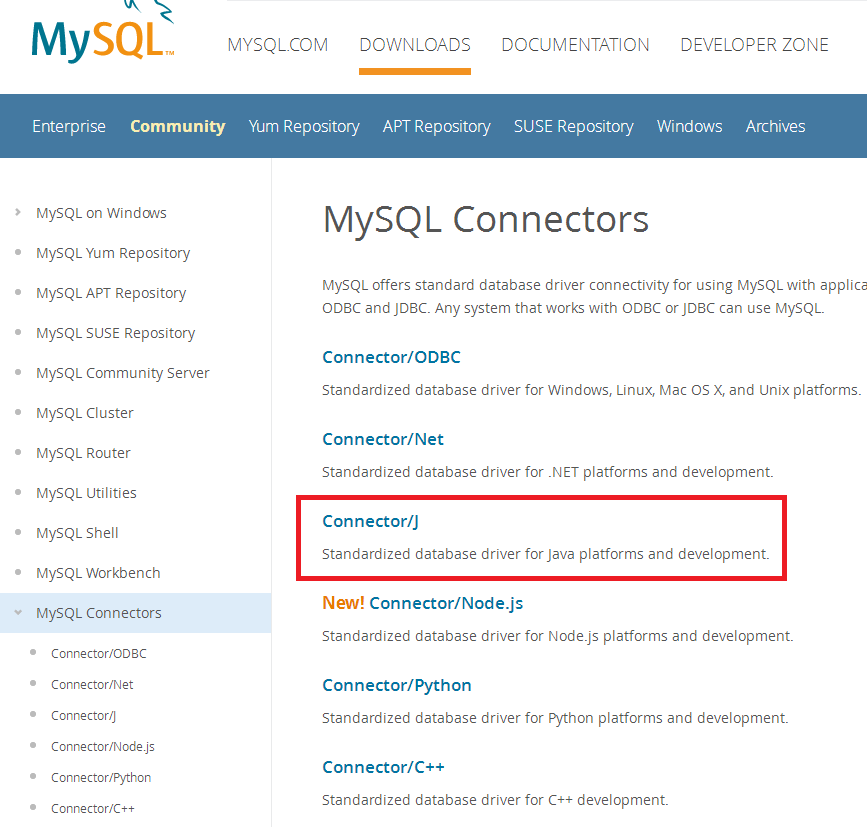Image resolution: width=867 pixels, height=827 pixels.
Task: Open the DOCUMENTATION top navigation tab
Action: coord(575,45)
